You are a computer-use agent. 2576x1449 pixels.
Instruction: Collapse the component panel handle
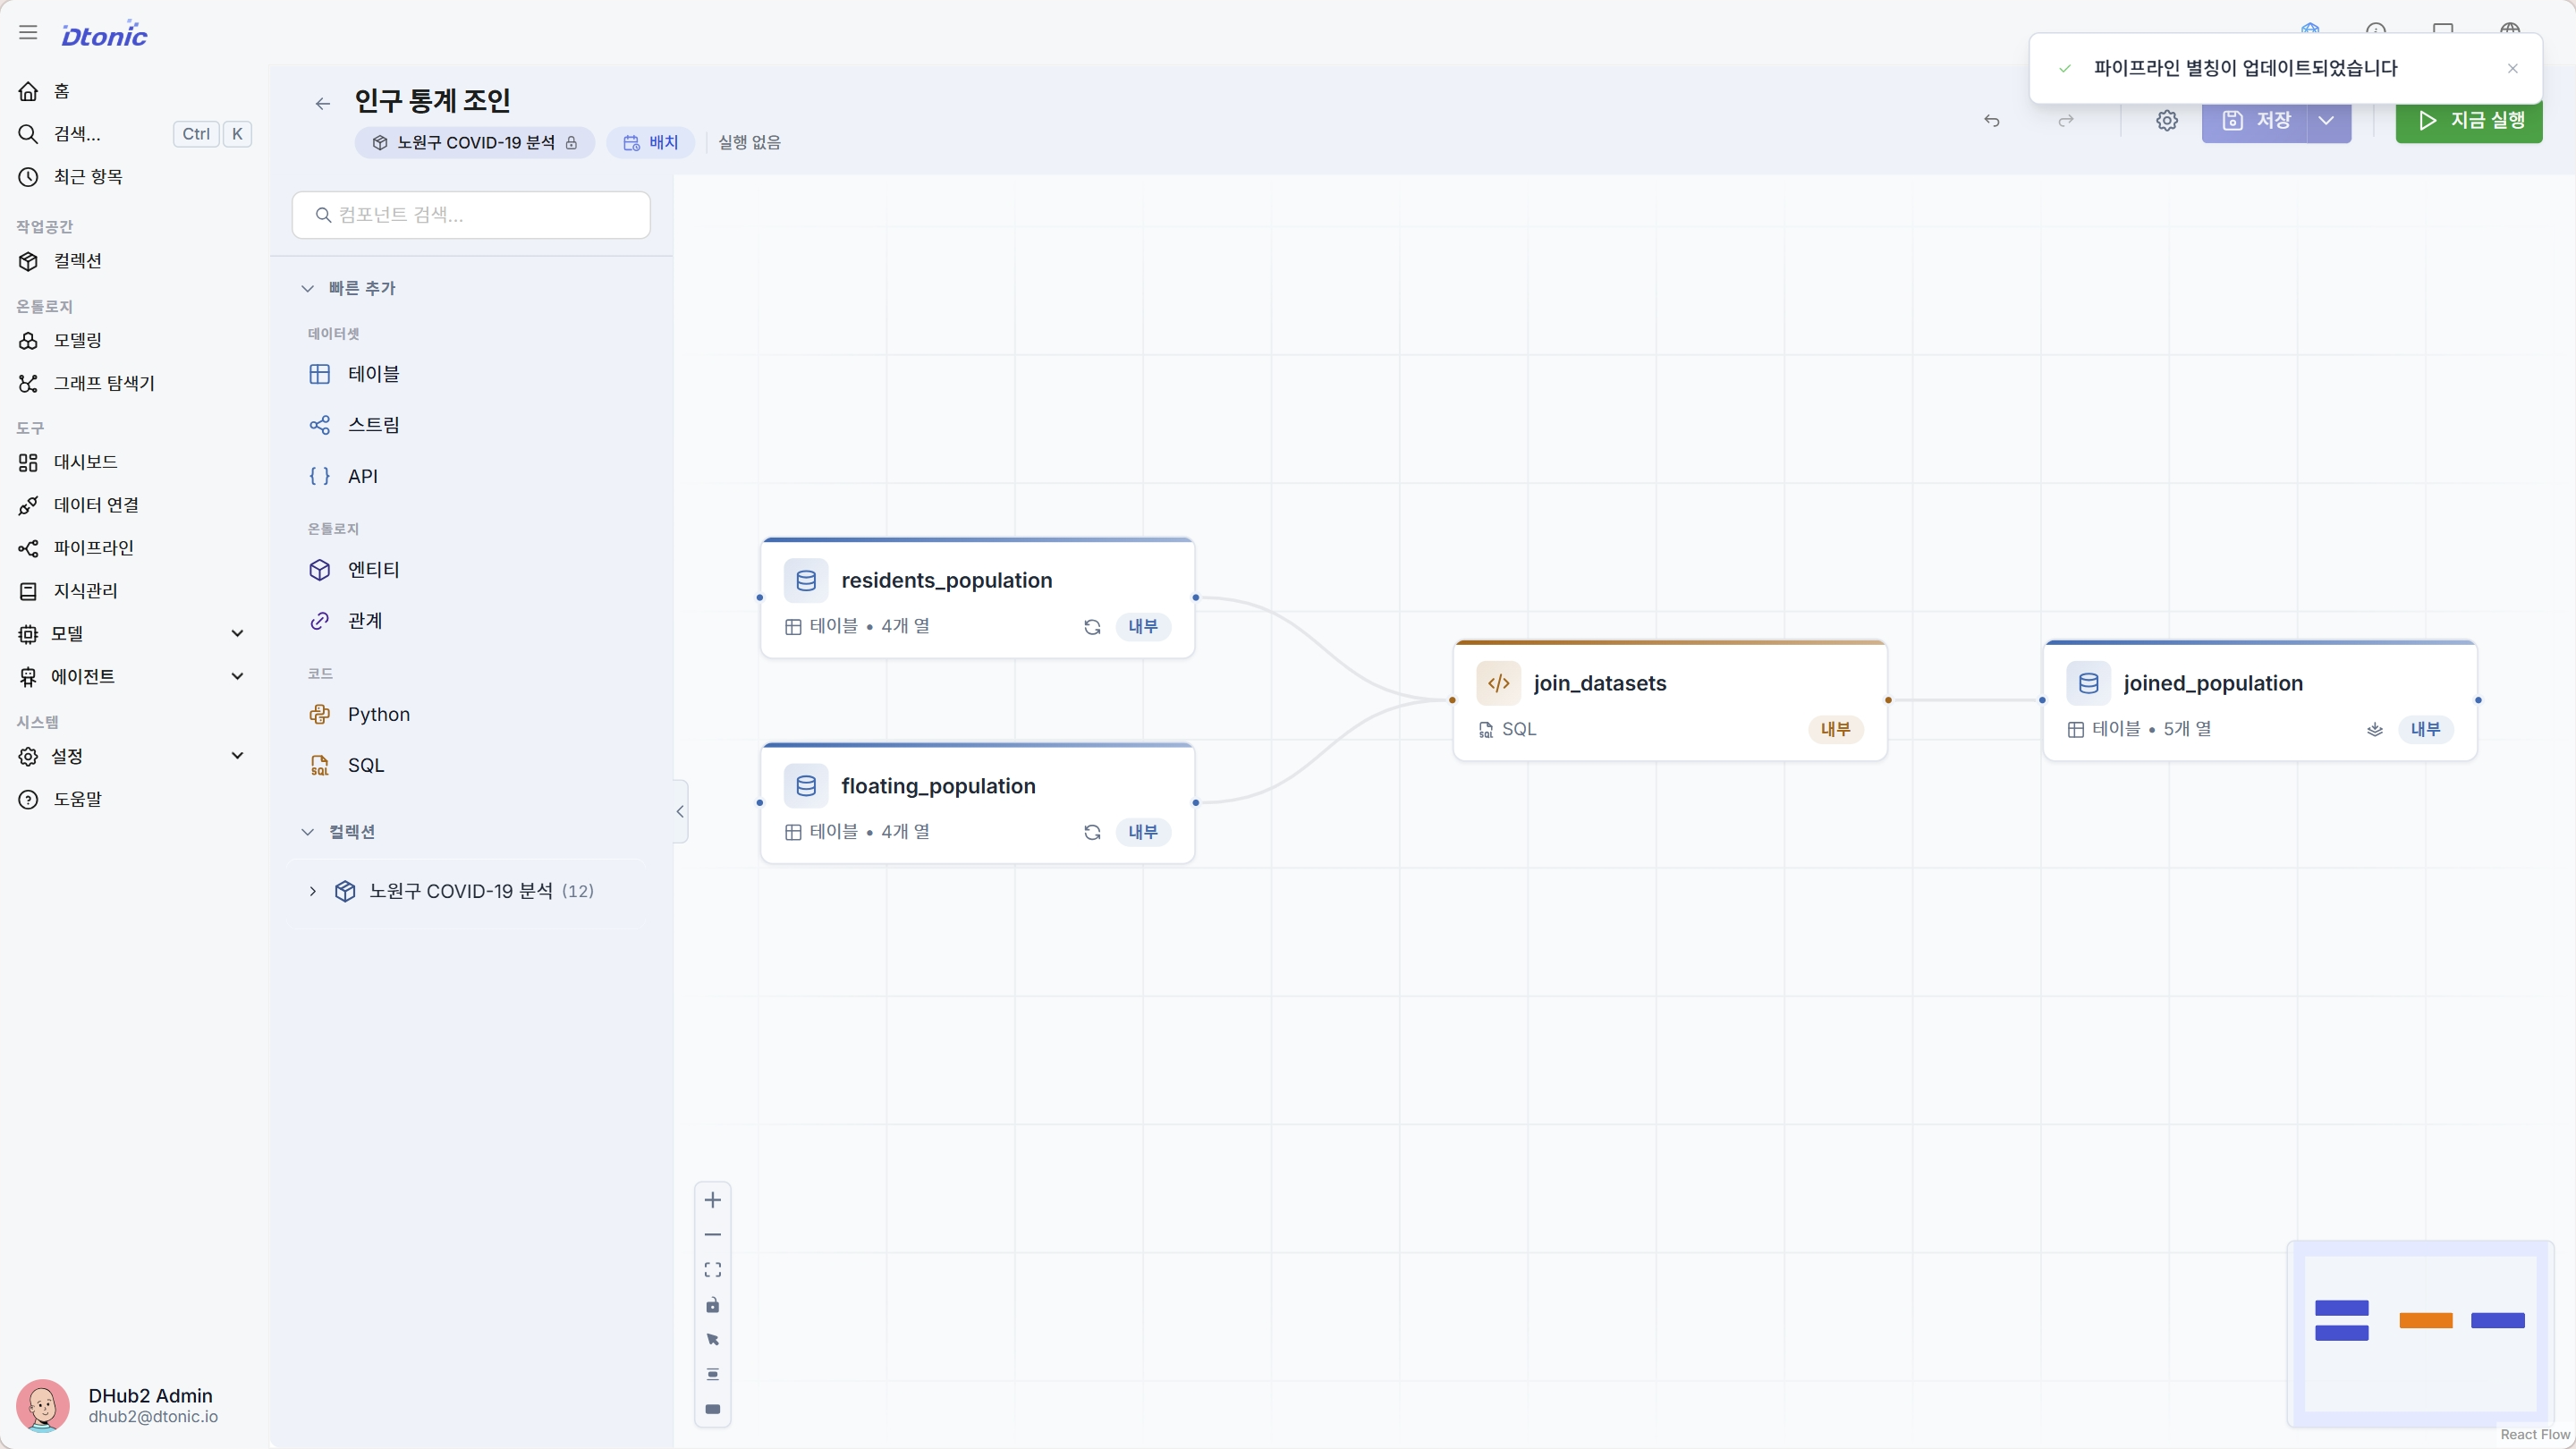pos(680,811)
